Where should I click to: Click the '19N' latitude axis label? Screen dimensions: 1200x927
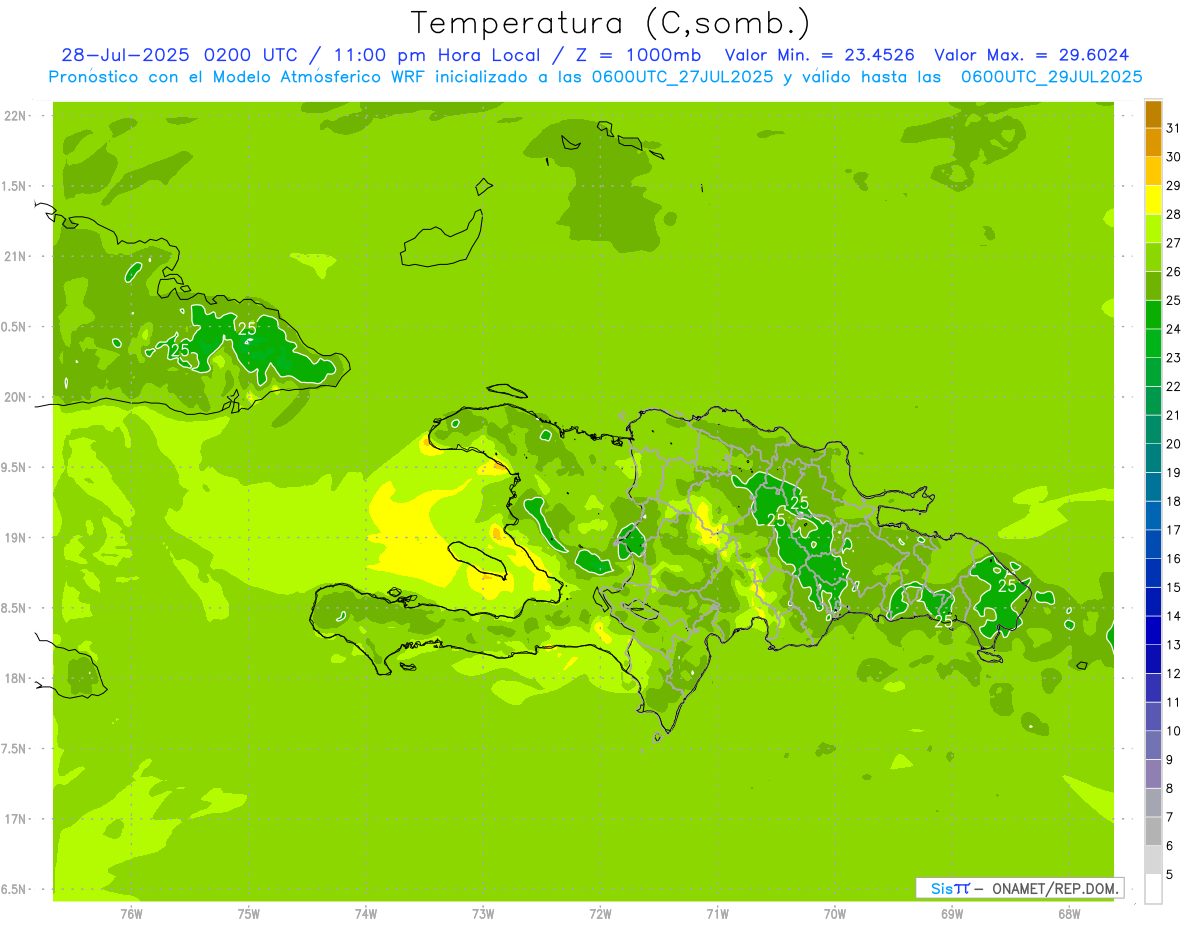click(x=15, y=538)
